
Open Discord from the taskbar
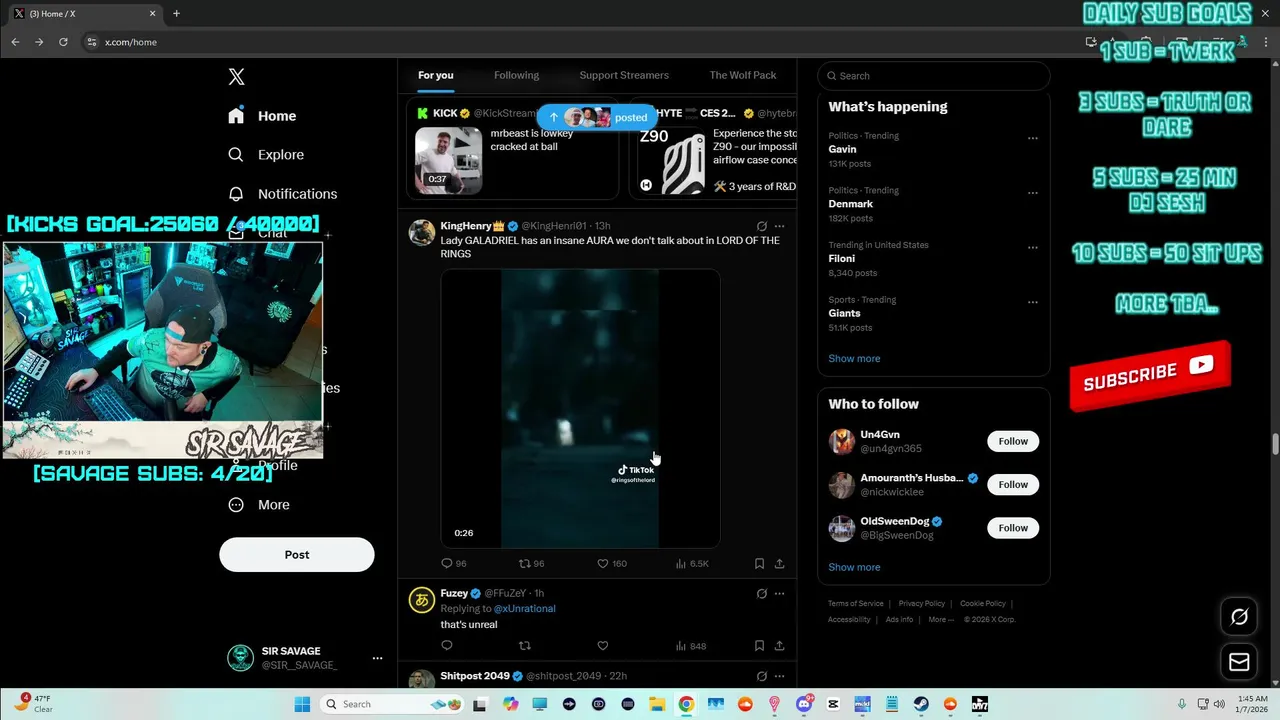[x=804, y=704]
